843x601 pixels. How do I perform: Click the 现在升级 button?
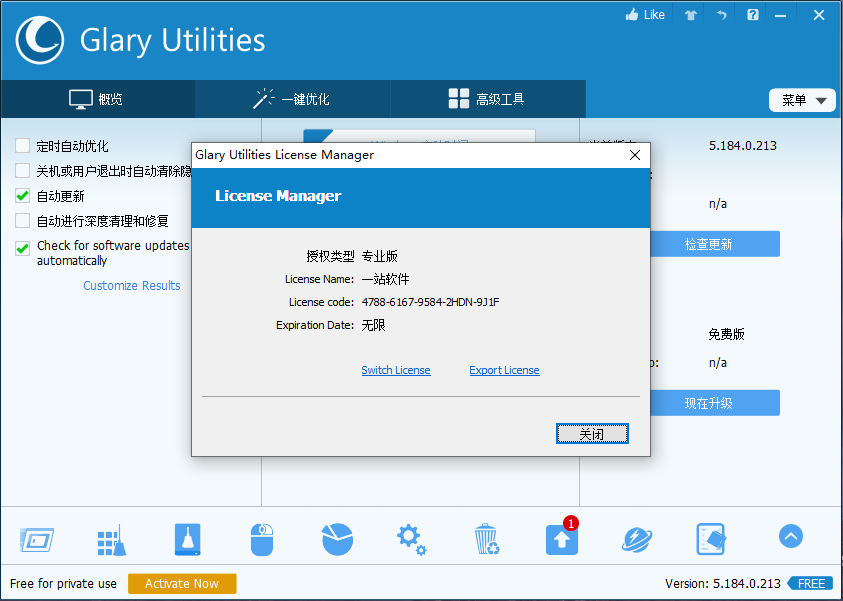pos(709,403)
